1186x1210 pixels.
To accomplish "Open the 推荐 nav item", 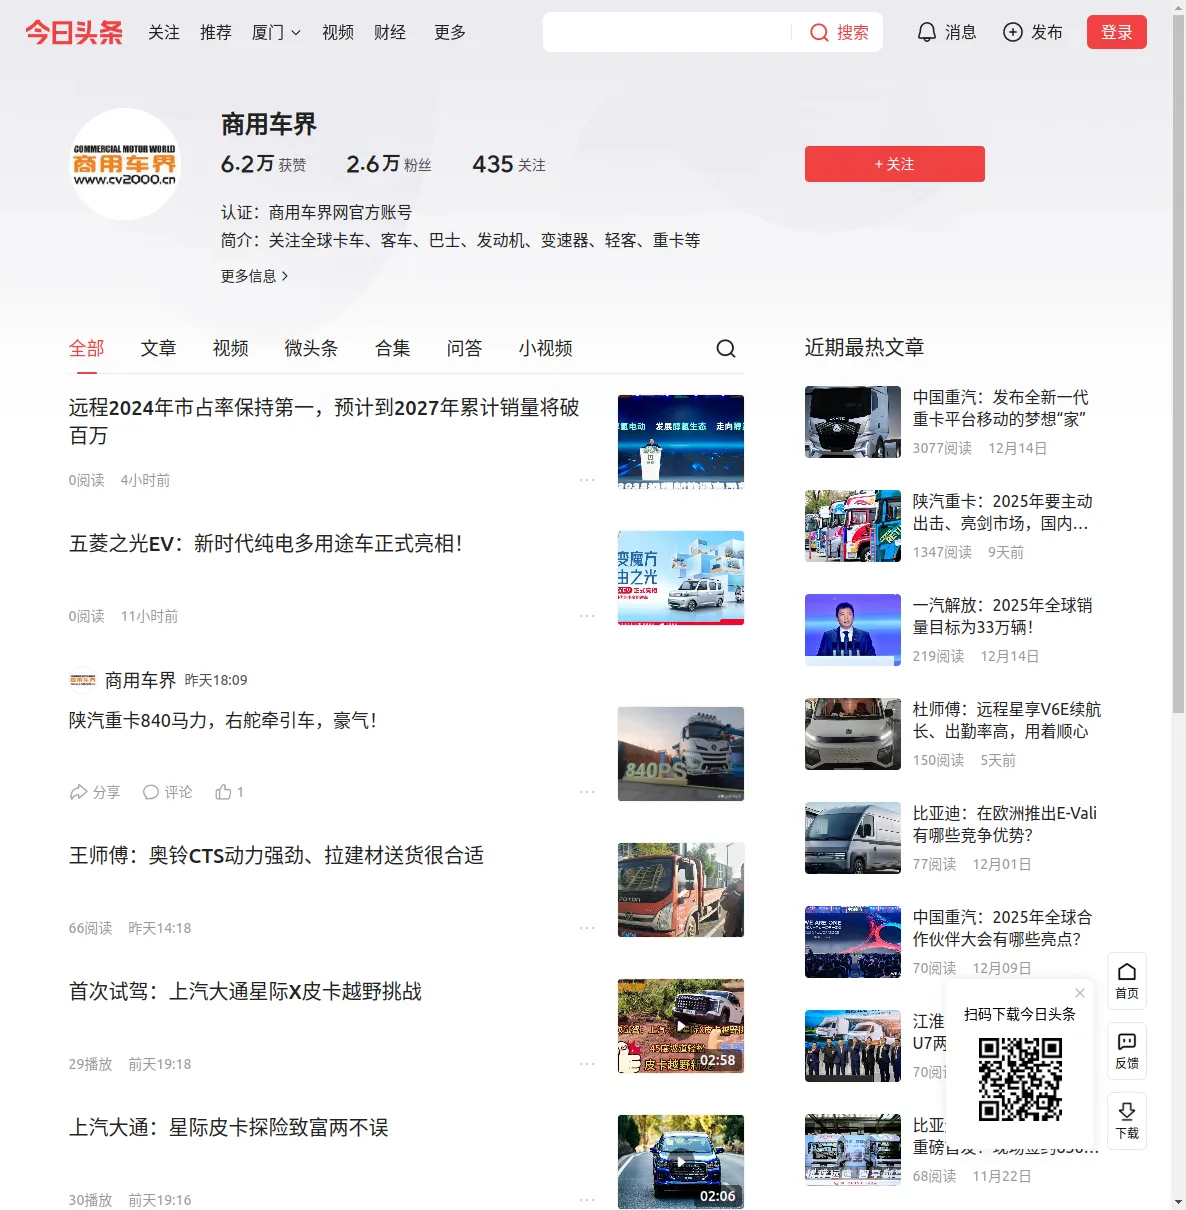I will [x=216, y=33].
